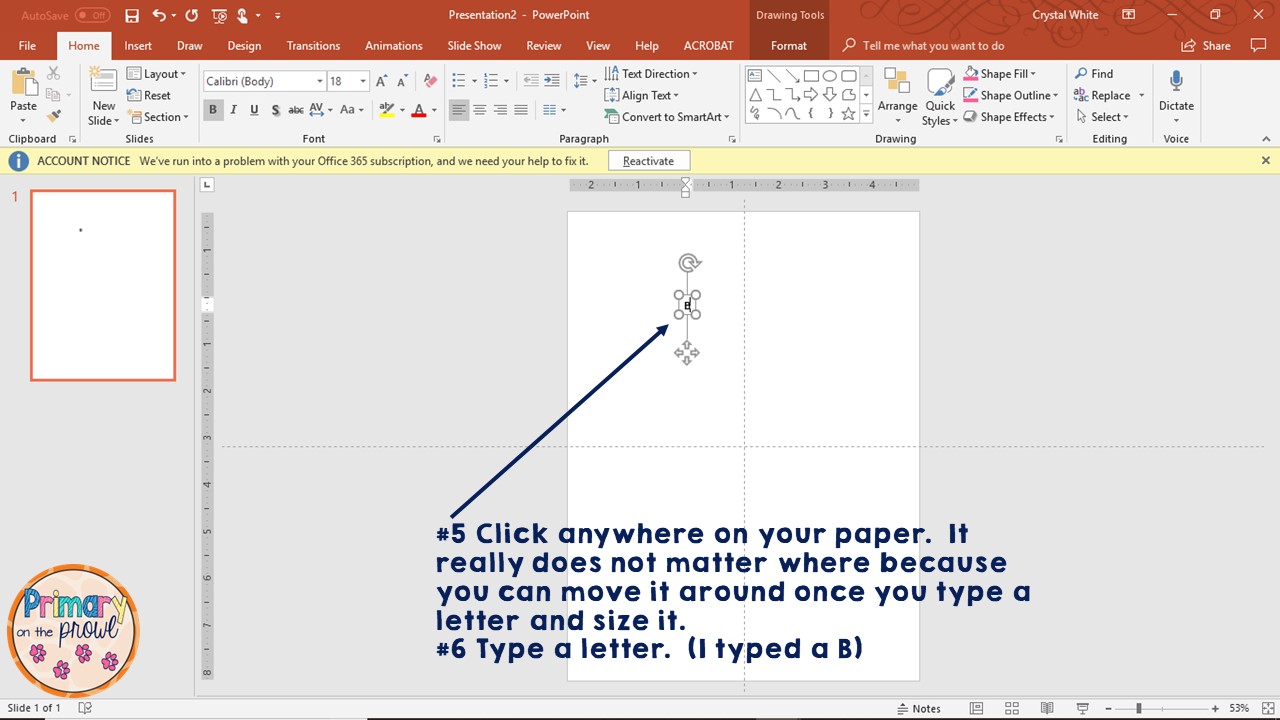Select the slide 1 thumbnail
This screenshot has width=1280, height=720.
pos(102,285)
